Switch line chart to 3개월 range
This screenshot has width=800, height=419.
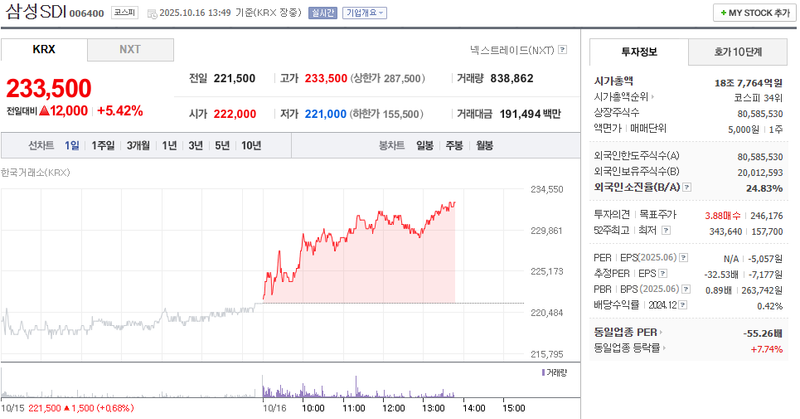click(x=138, y=145)
